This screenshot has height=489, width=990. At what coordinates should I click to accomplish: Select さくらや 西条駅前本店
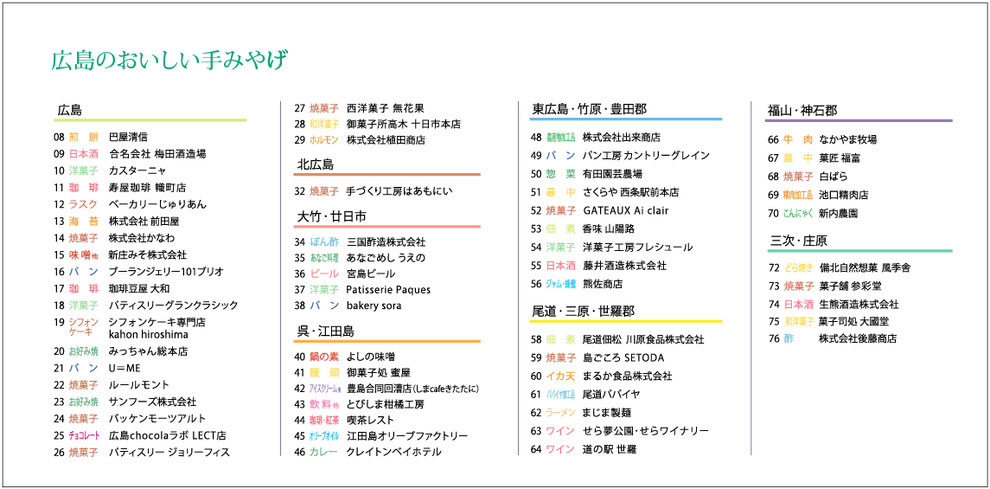pos(631,192)
